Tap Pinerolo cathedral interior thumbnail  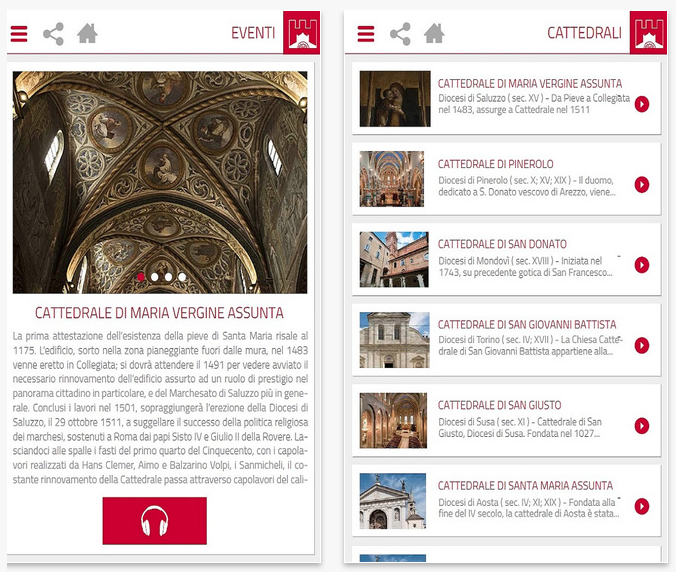392,179
